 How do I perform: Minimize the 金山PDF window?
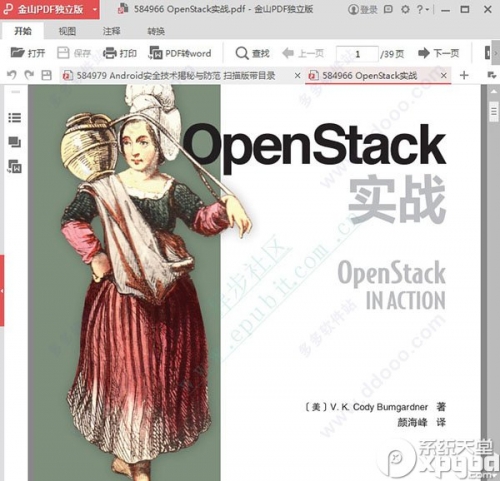pos(445,10)
